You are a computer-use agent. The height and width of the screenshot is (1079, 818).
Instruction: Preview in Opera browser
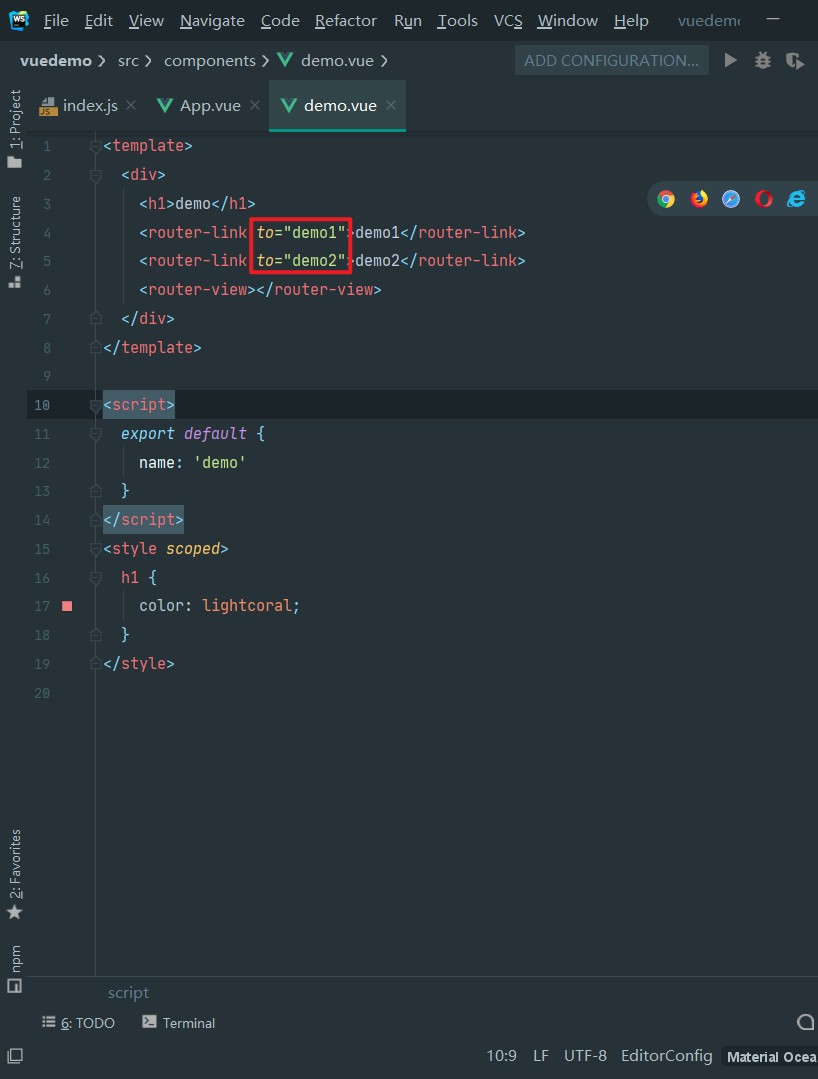[764, 200]
